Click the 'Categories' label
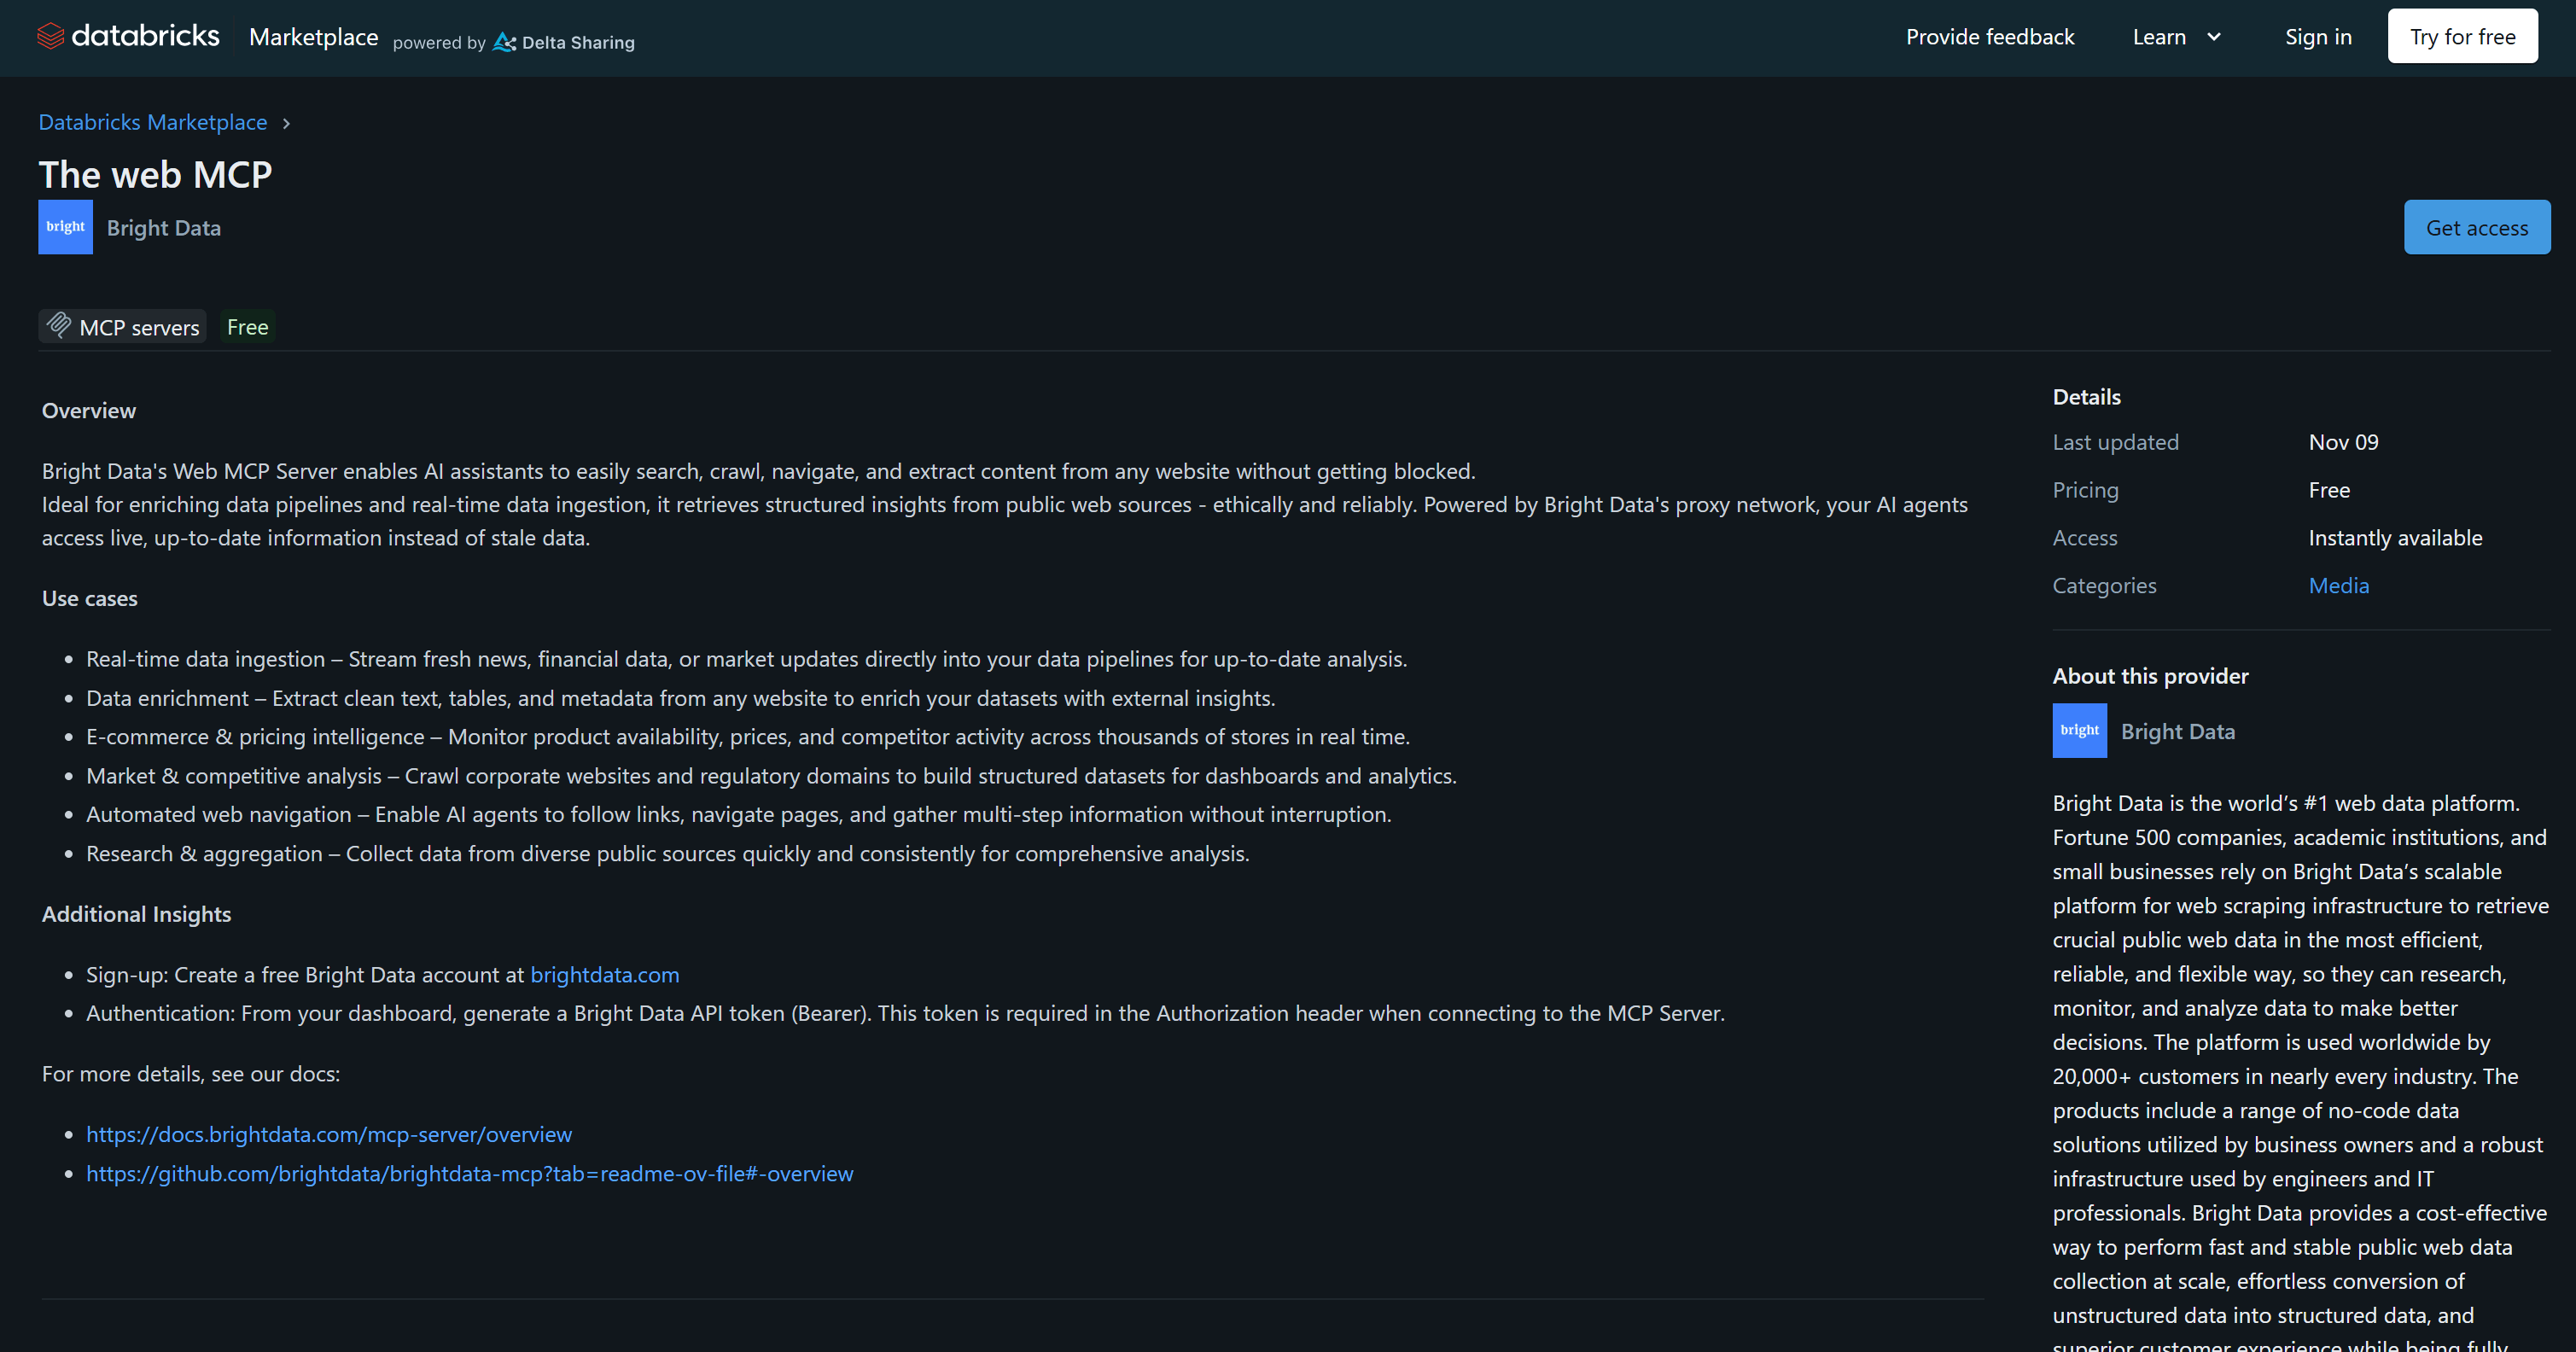The image size is (2576, 1352). point(2104,586)
